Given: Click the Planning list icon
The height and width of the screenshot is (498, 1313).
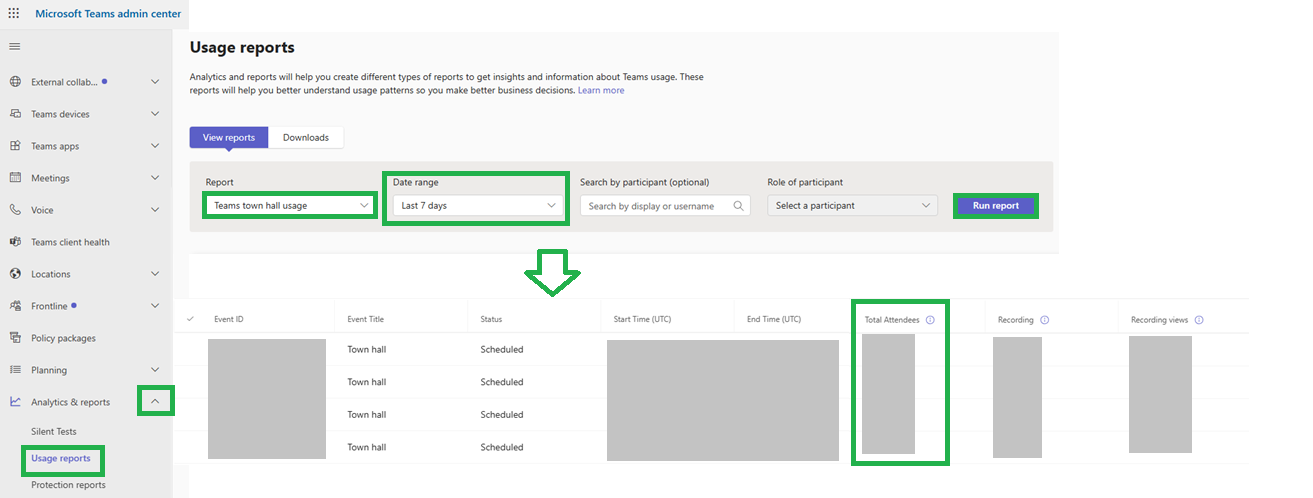Looking at the screenshot, I should (x=15, y=370).
